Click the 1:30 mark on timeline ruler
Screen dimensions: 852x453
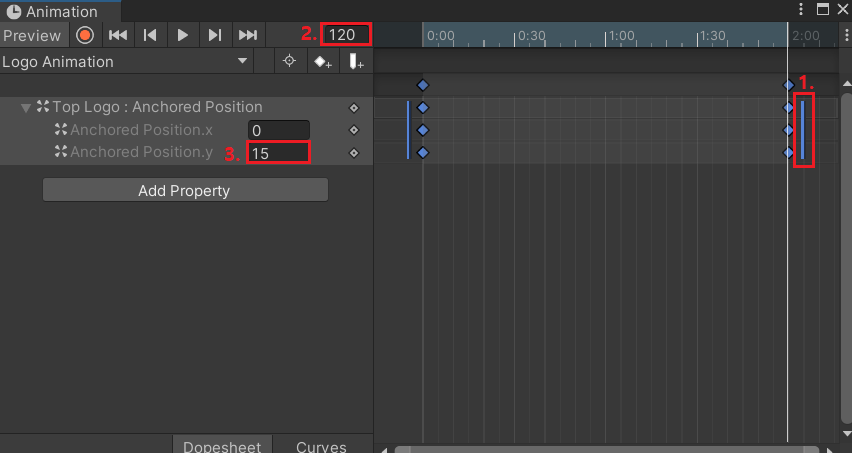point(712,36)
